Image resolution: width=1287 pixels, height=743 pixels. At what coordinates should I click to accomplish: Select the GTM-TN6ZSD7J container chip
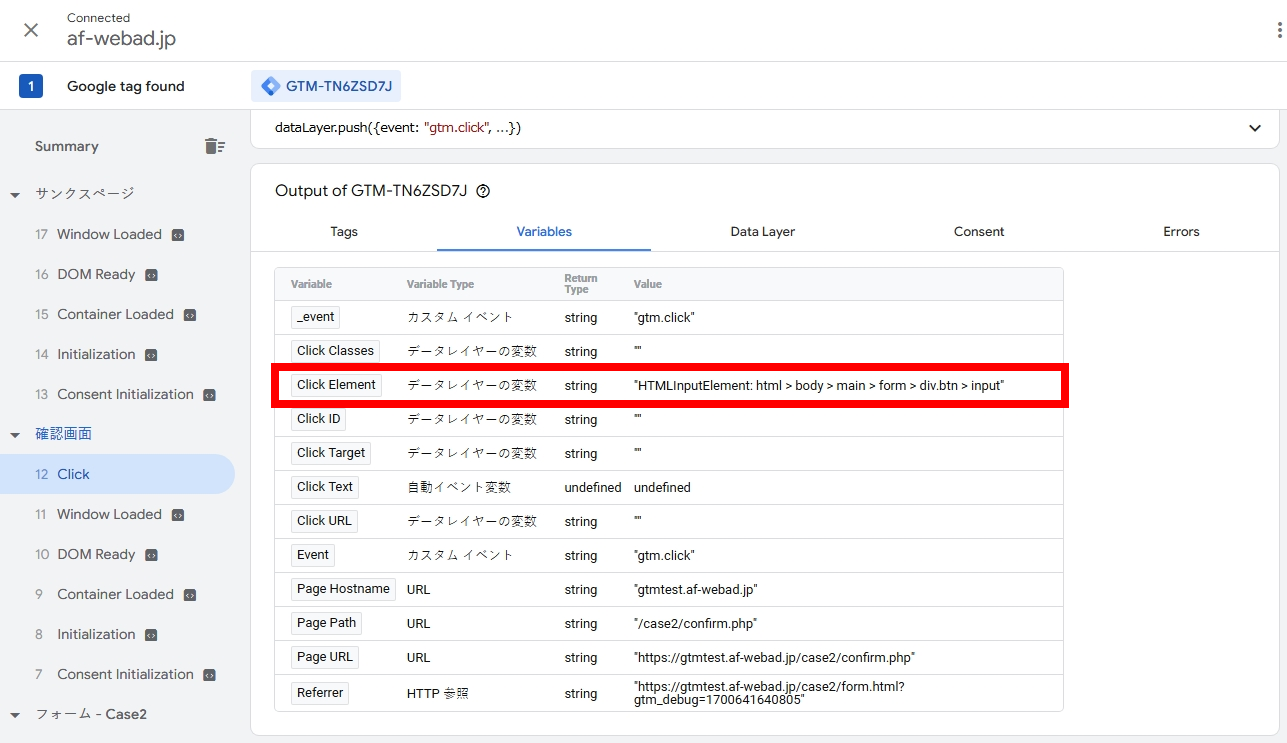(326, 86)
